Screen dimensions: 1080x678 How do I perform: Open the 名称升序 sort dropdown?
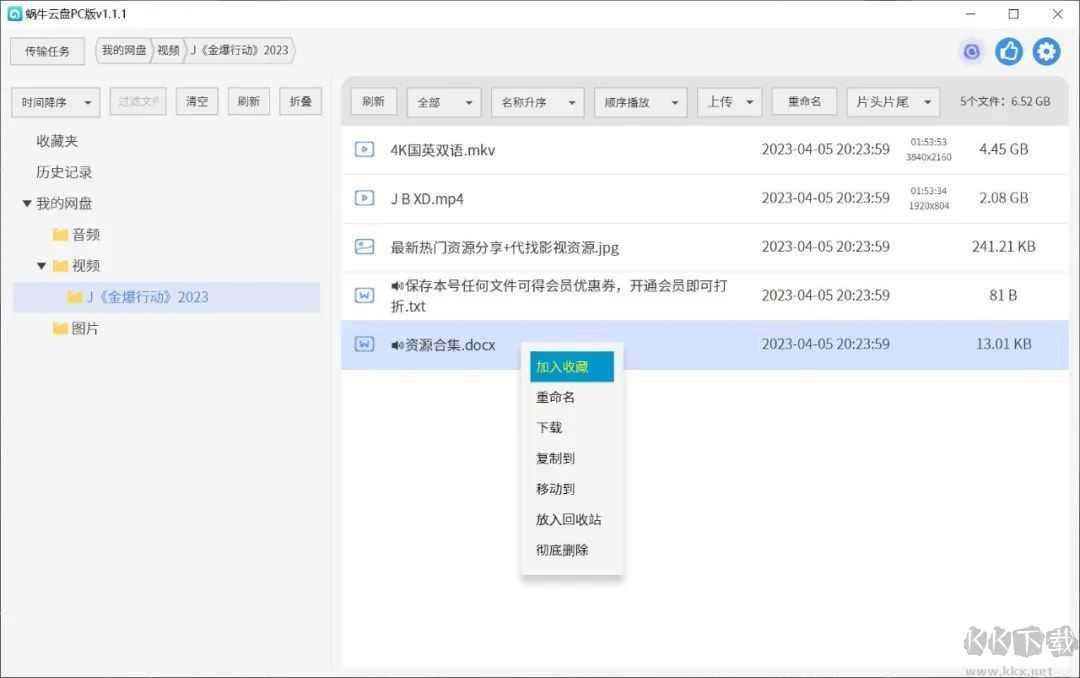pyautogui.click(x=537, y=102)
